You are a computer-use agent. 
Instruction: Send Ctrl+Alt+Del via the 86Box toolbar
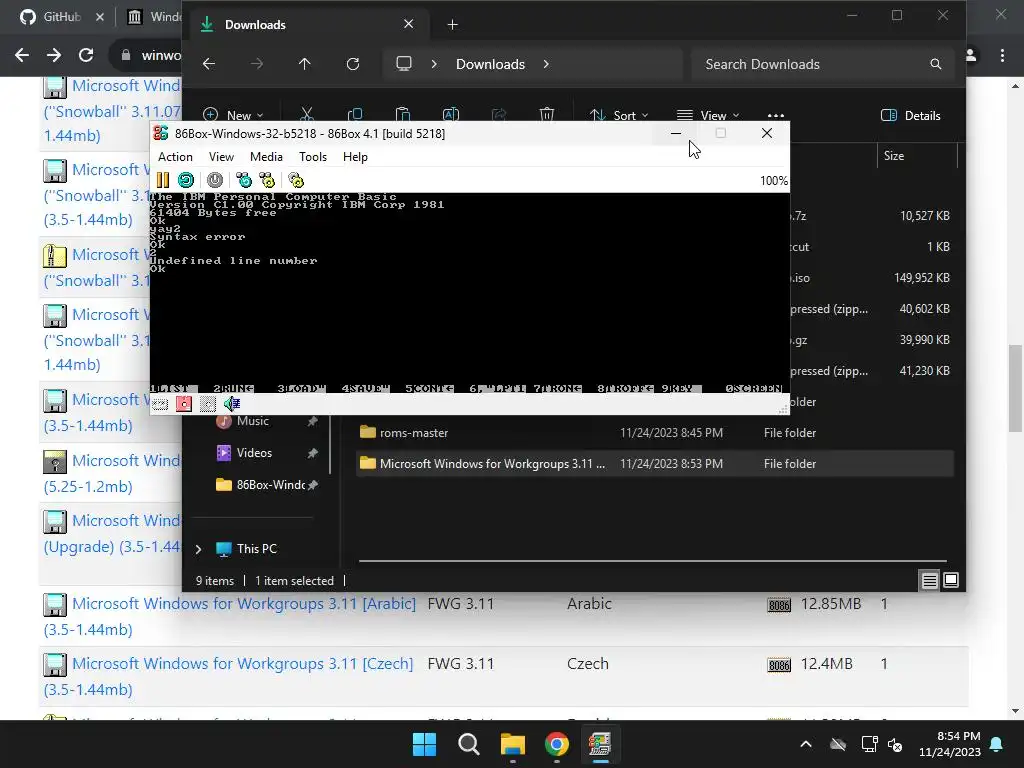(244, 180)
